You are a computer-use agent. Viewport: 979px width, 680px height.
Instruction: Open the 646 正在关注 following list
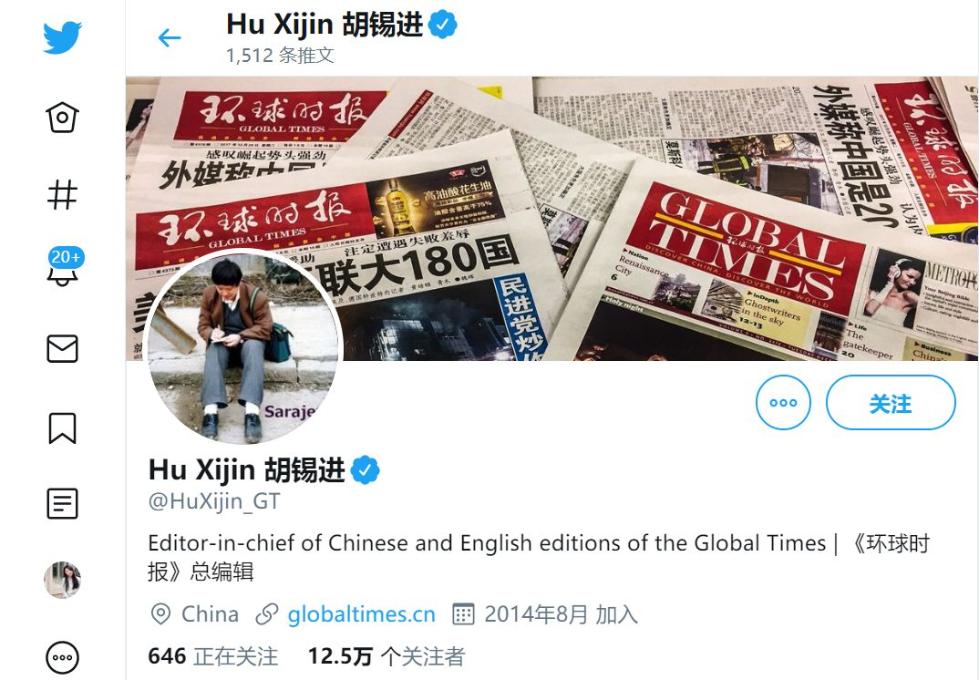click(x=213, y=656)
